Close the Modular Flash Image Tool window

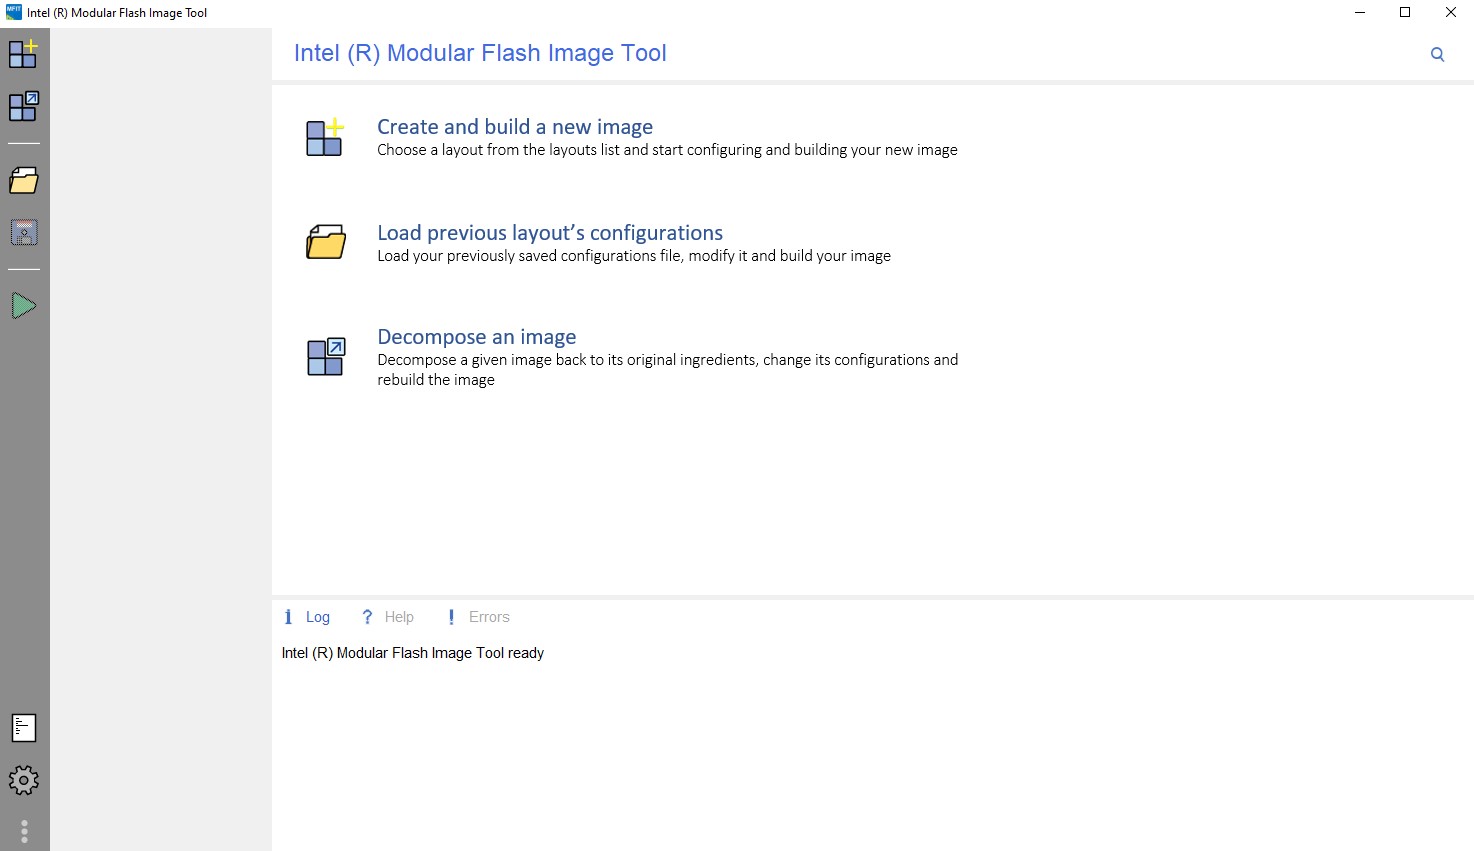1451,13
